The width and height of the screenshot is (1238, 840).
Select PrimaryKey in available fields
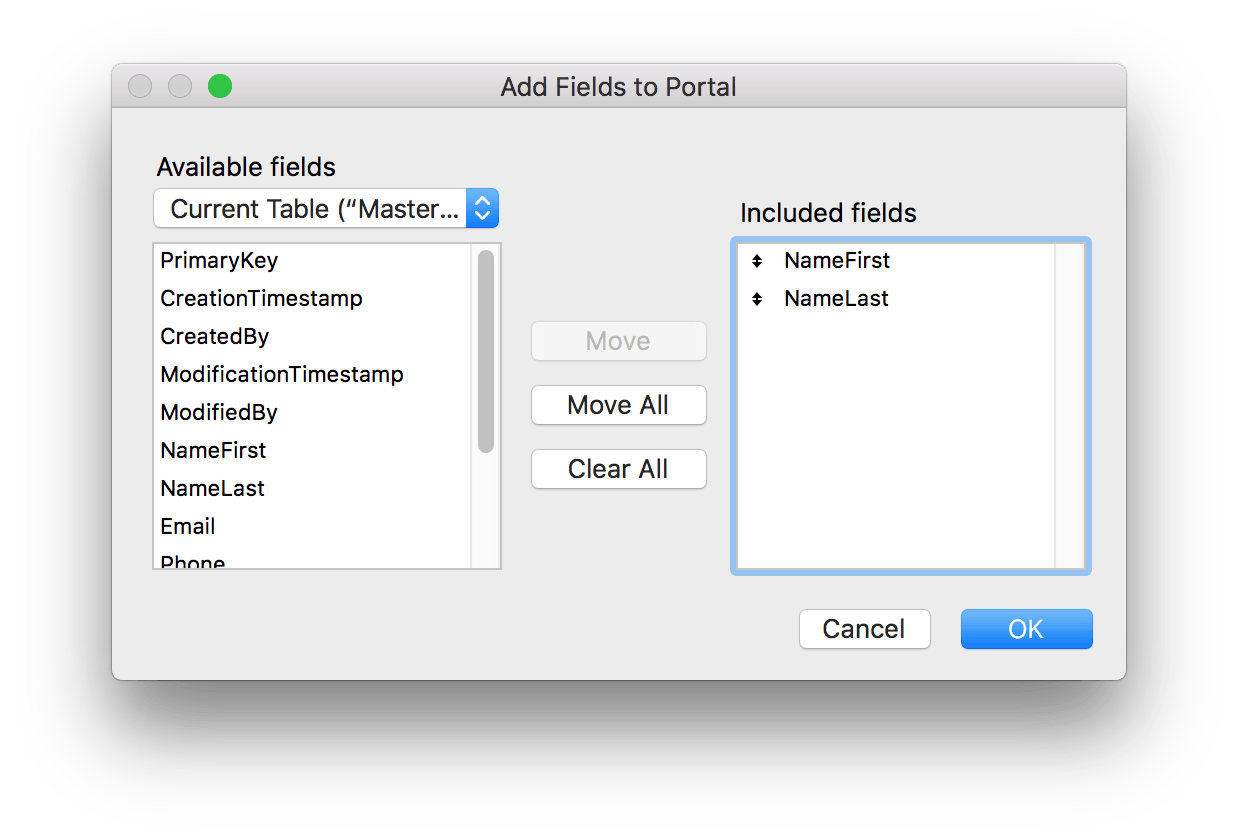point(219,261)
